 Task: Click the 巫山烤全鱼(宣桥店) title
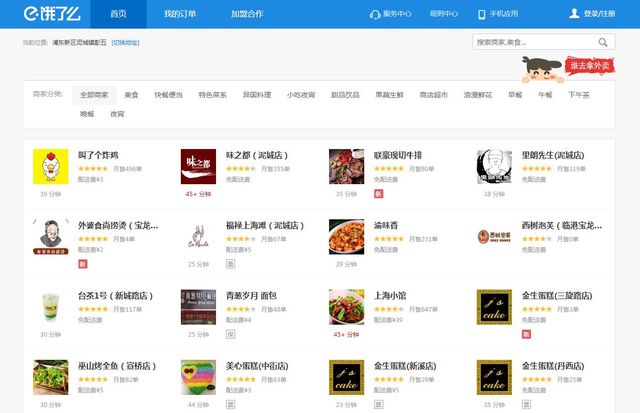point(117,366)
